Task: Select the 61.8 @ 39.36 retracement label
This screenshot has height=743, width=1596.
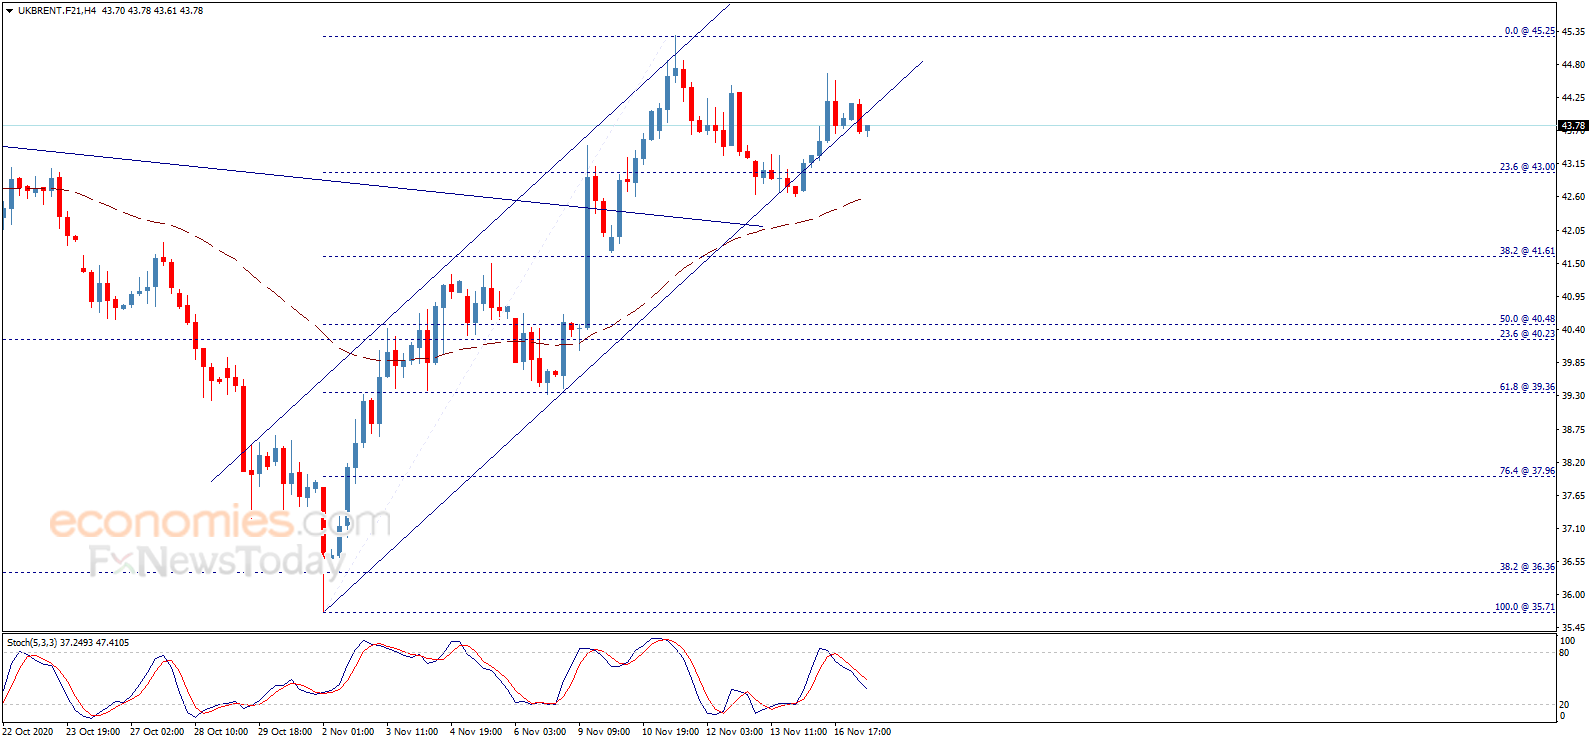Action: click(x=1527, y=387)
